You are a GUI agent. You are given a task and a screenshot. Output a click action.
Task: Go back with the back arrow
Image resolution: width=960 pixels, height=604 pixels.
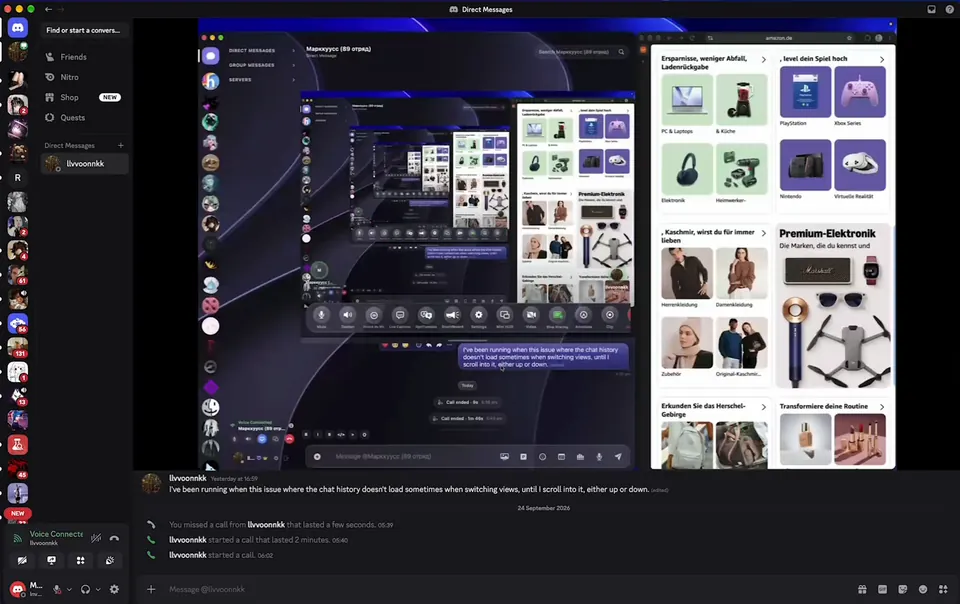click(48, 9)
